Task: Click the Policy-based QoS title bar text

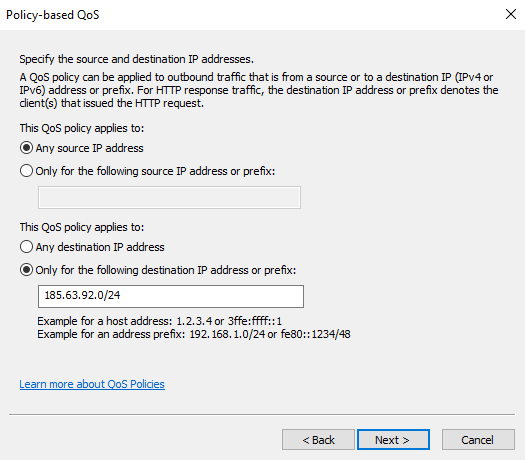Action: tap(53, 15)
